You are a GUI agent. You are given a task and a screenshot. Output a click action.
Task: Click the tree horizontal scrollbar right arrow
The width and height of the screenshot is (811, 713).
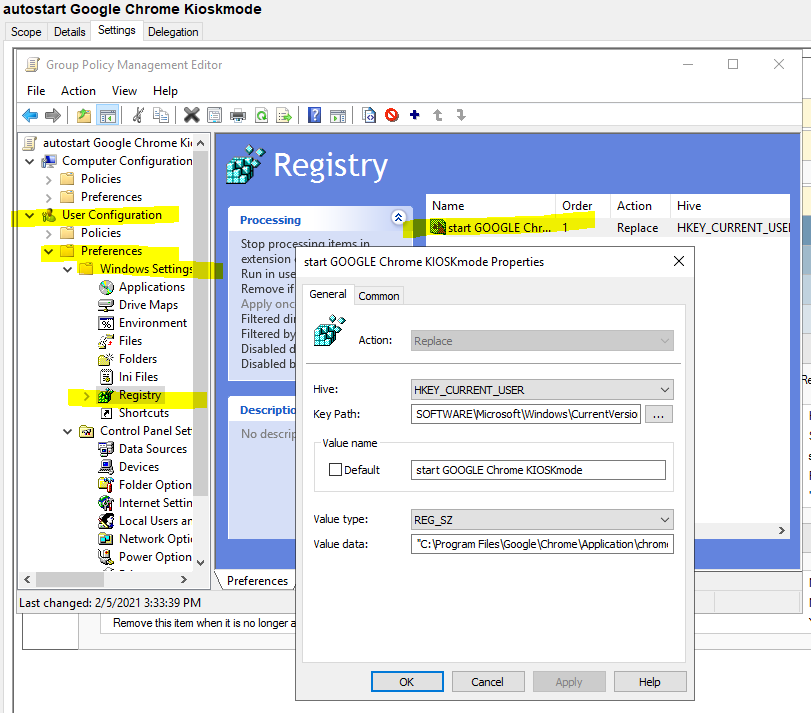coord(184,580)
